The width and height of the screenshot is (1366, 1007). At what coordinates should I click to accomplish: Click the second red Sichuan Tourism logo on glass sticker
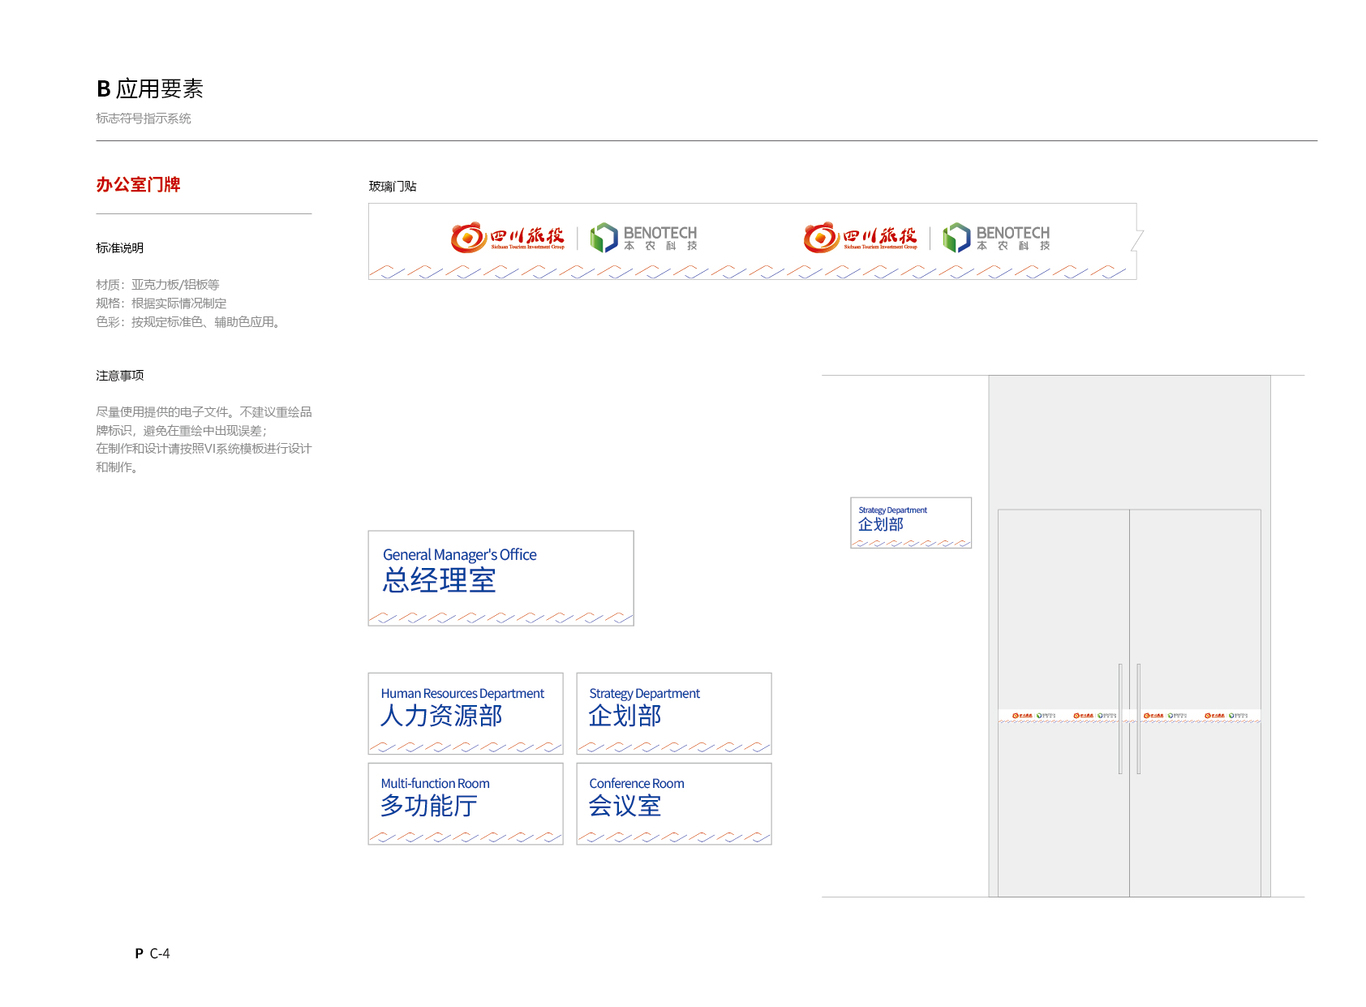pyautogui.click(x=861, y=237)
